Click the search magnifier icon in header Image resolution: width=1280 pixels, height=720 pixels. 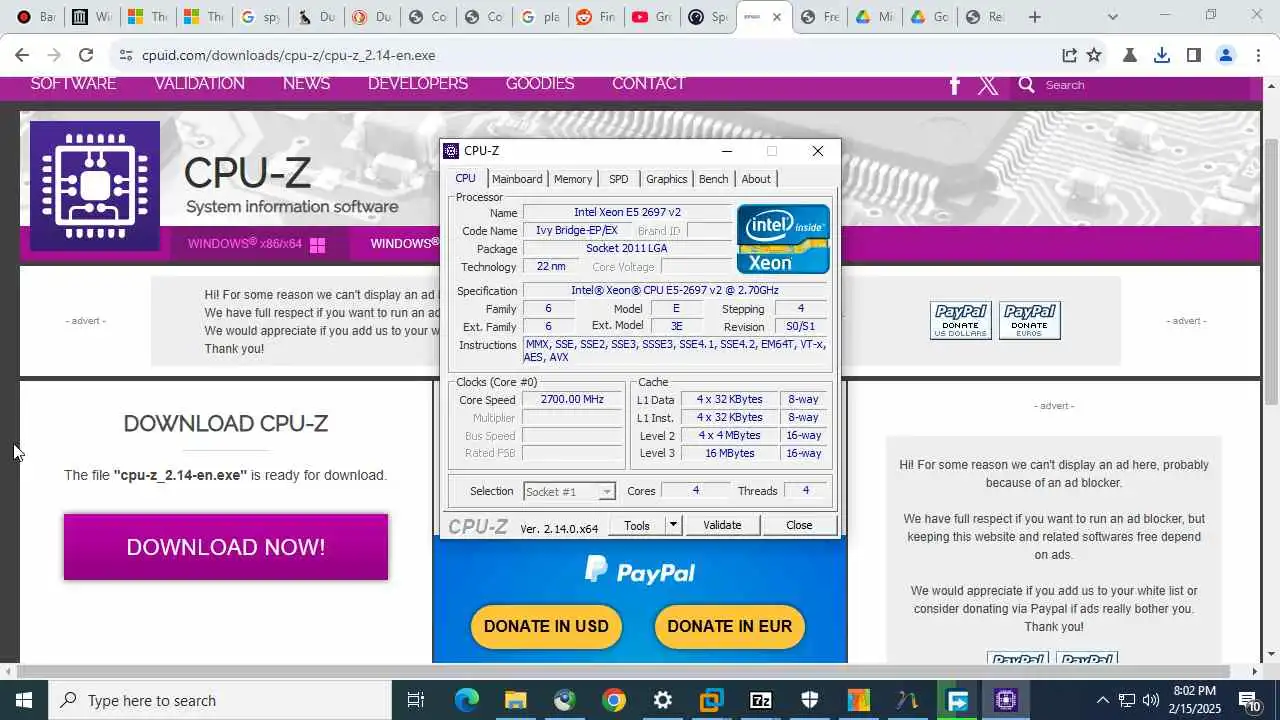pos(1026,85)
